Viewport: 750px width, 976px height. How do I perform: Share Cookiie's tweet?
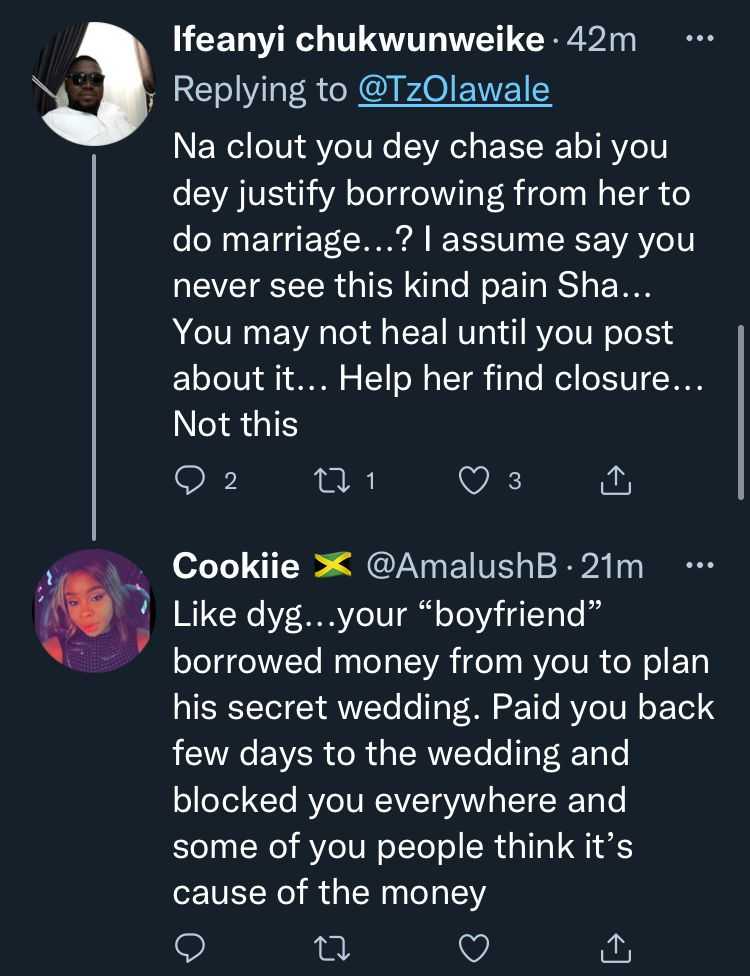point(616,946)
